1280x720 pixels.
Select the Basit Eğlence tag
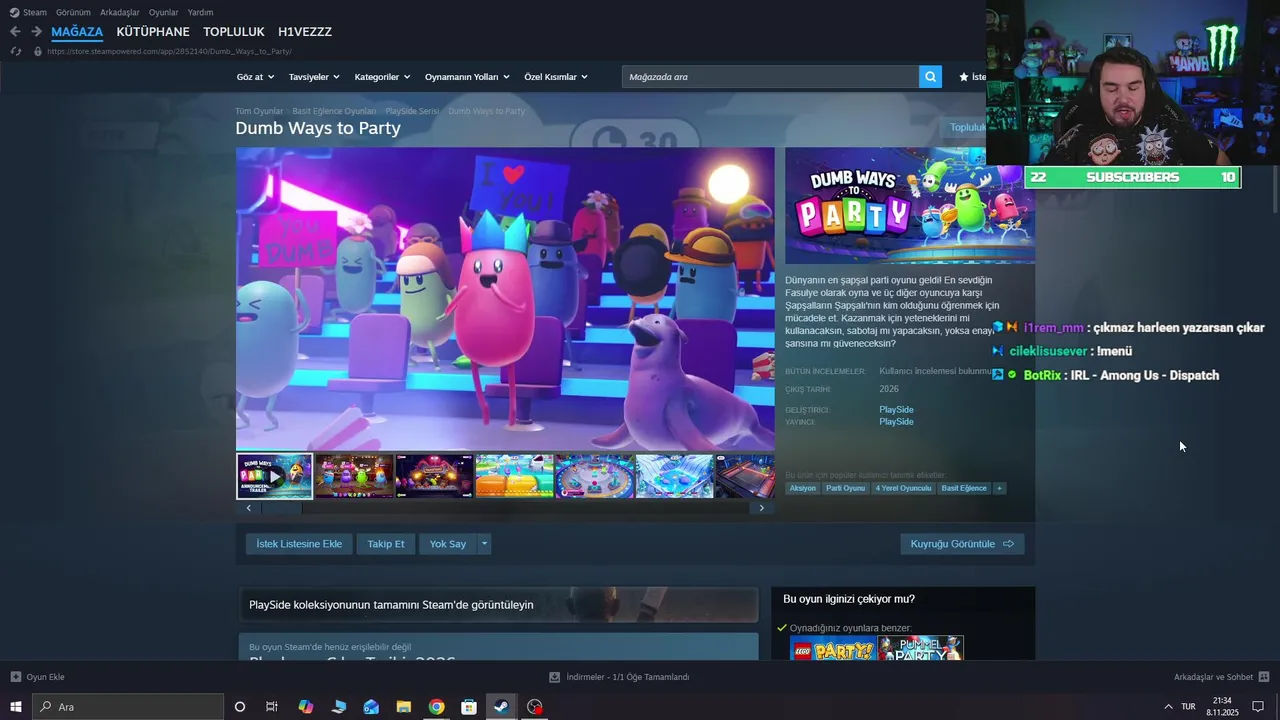[964, 488]
